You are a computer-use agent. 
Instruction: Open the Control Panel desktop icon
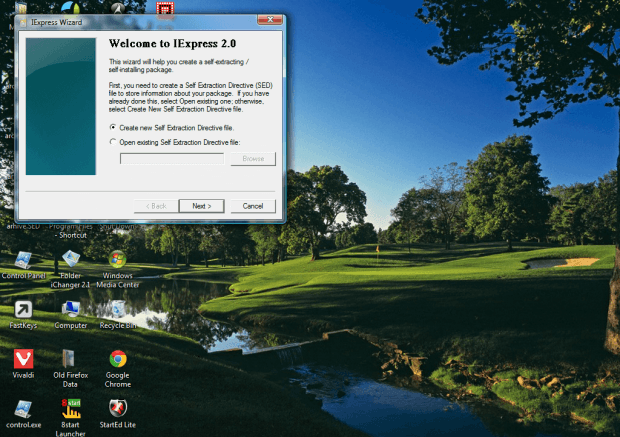pyautogui.click(x=22, y=261)
